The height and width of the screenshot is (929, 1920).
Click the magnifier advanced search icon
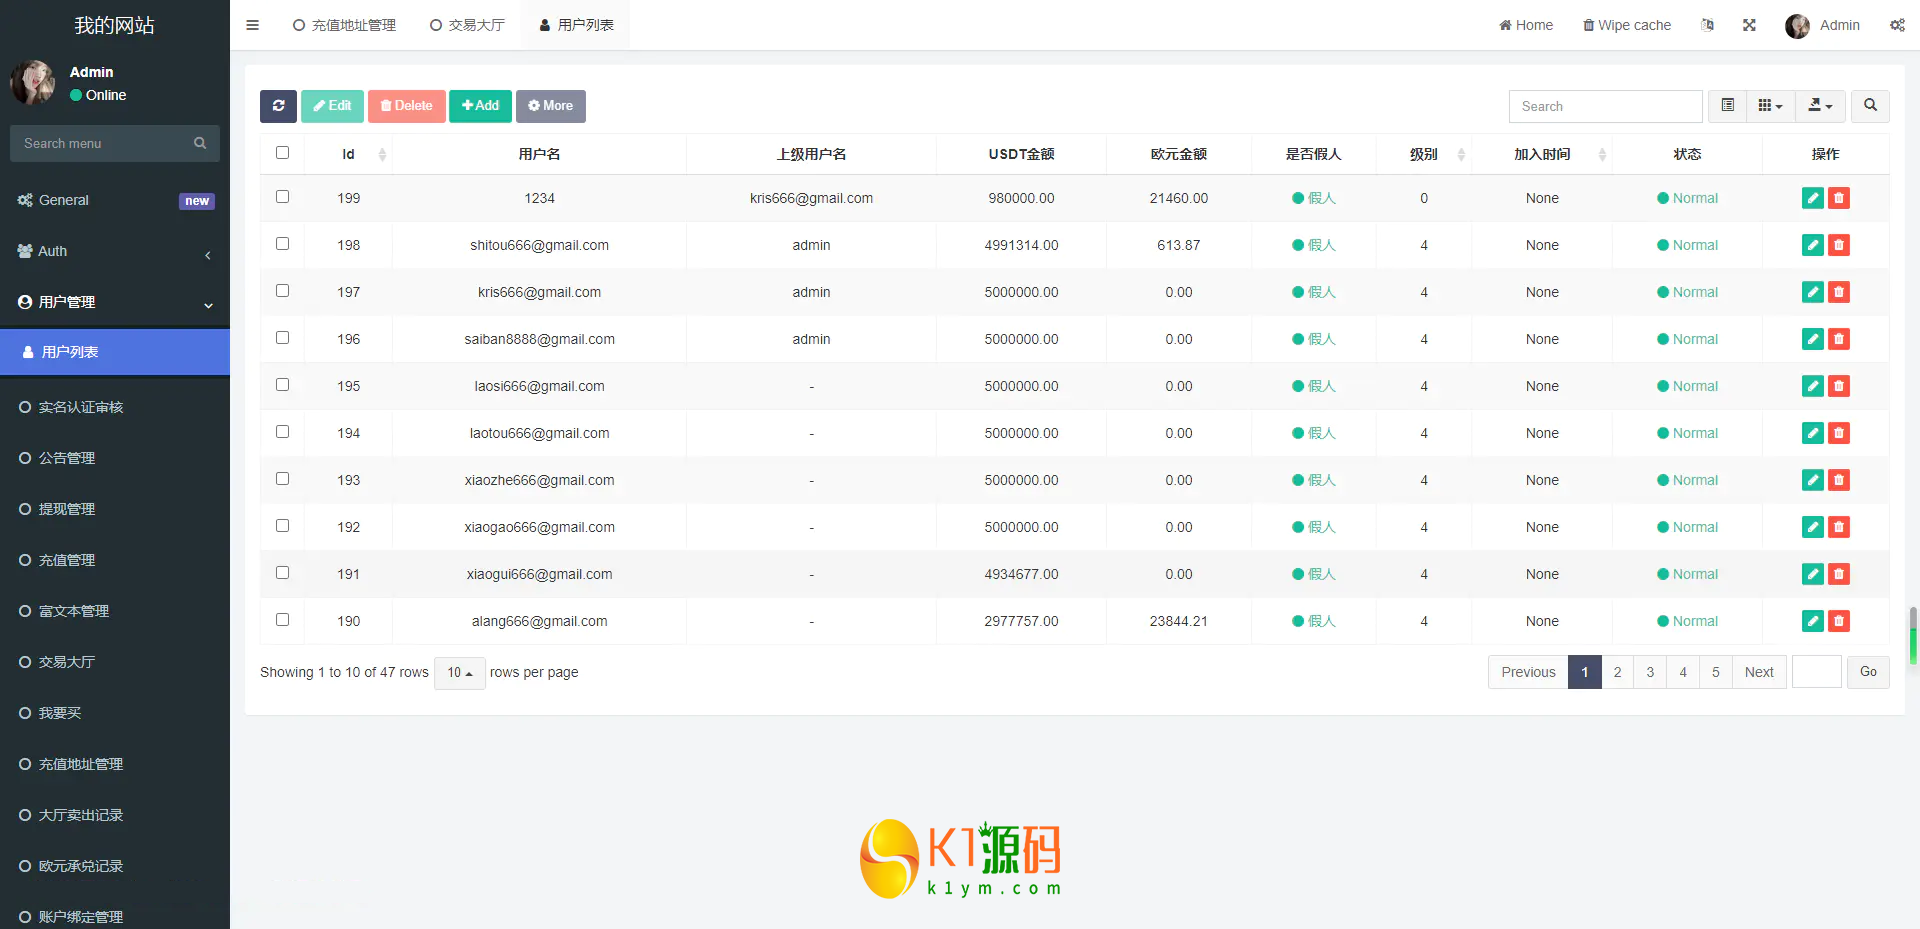pyautogui.click(x=1870, y=106)
